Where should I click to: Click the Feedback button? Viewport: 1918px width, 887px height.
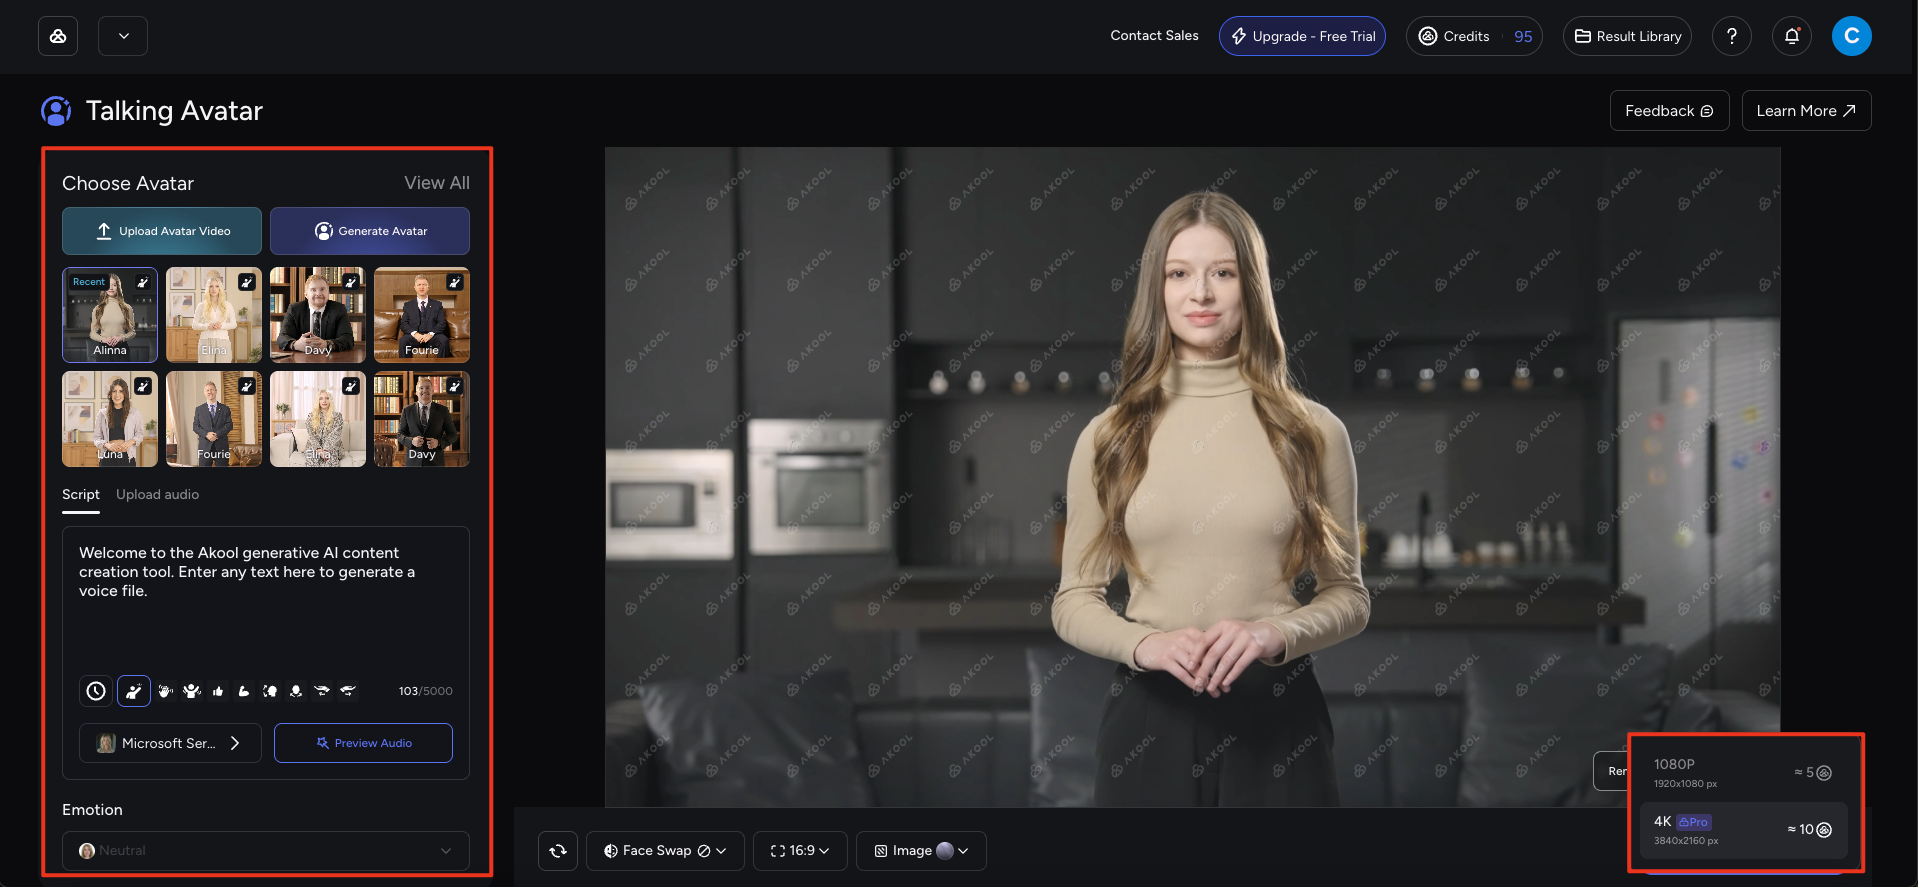coord(1669,111)
